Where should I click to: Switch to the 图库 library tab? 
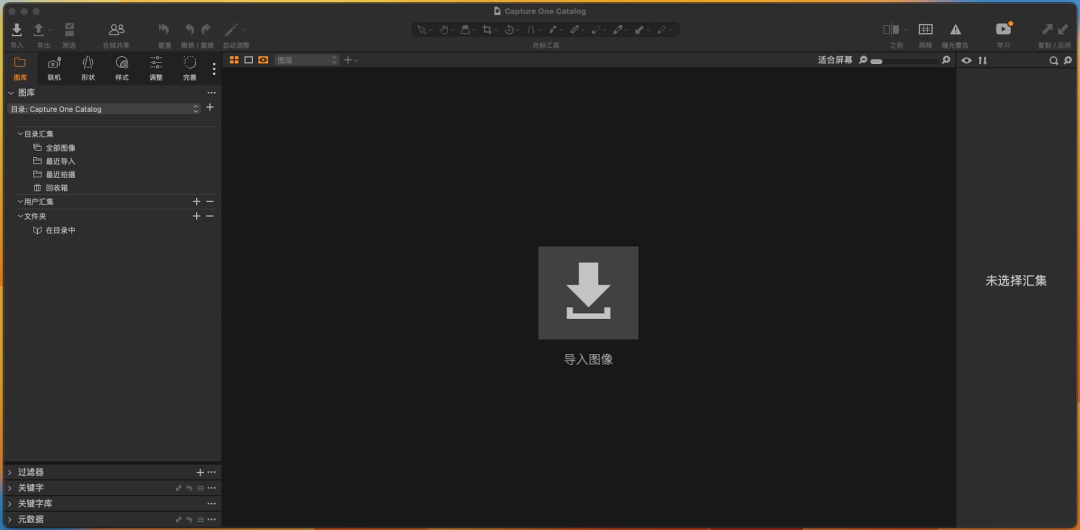click(20, 68)
